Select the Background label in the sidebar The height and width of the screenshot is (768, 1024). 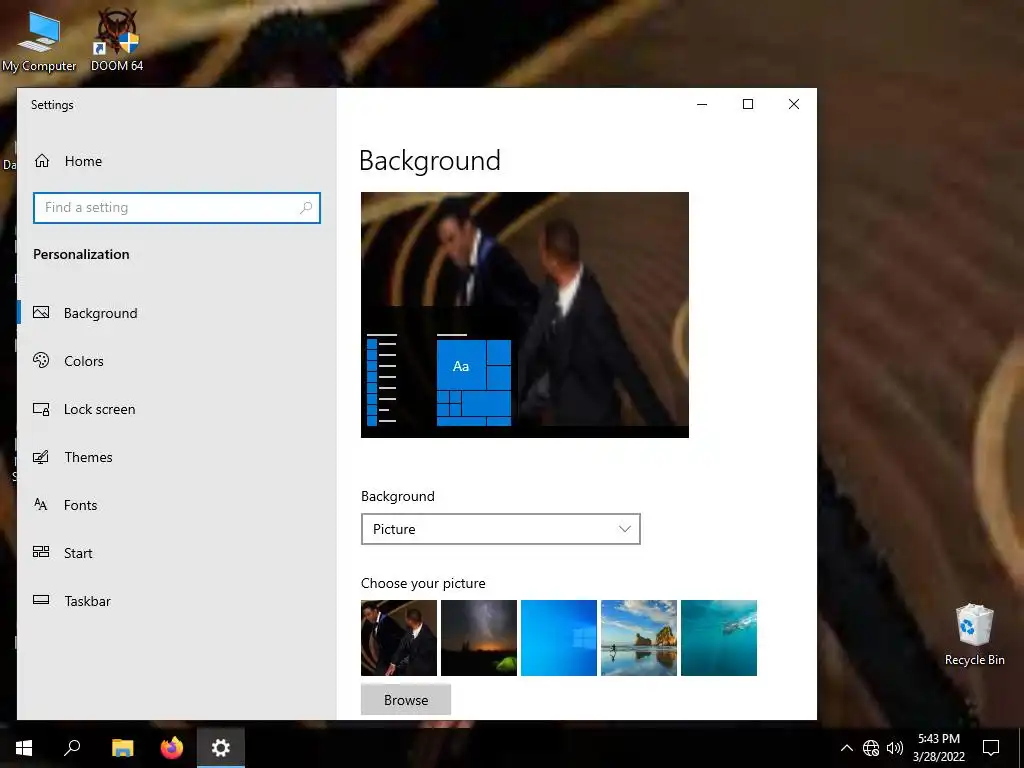pyautogui.click(x=101, y=313)
